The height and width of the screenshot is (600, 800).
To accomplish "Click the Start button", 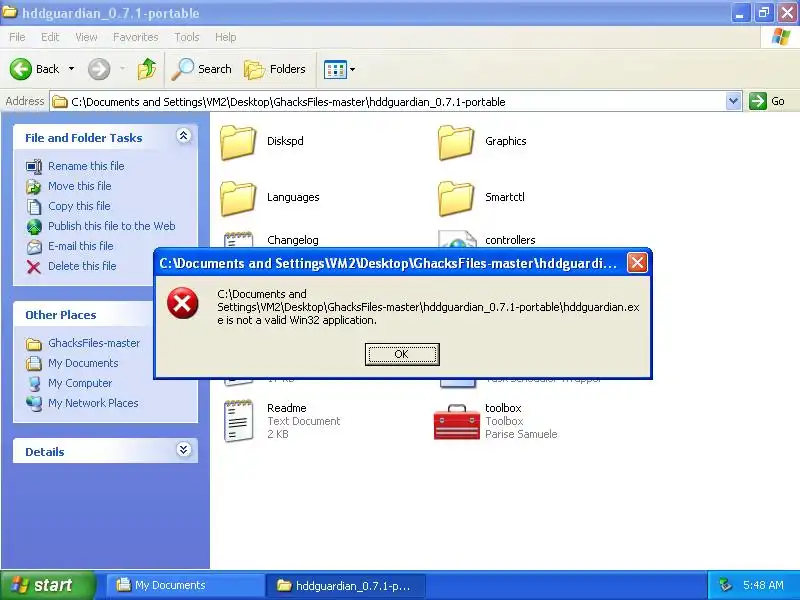I will point(48,585).
